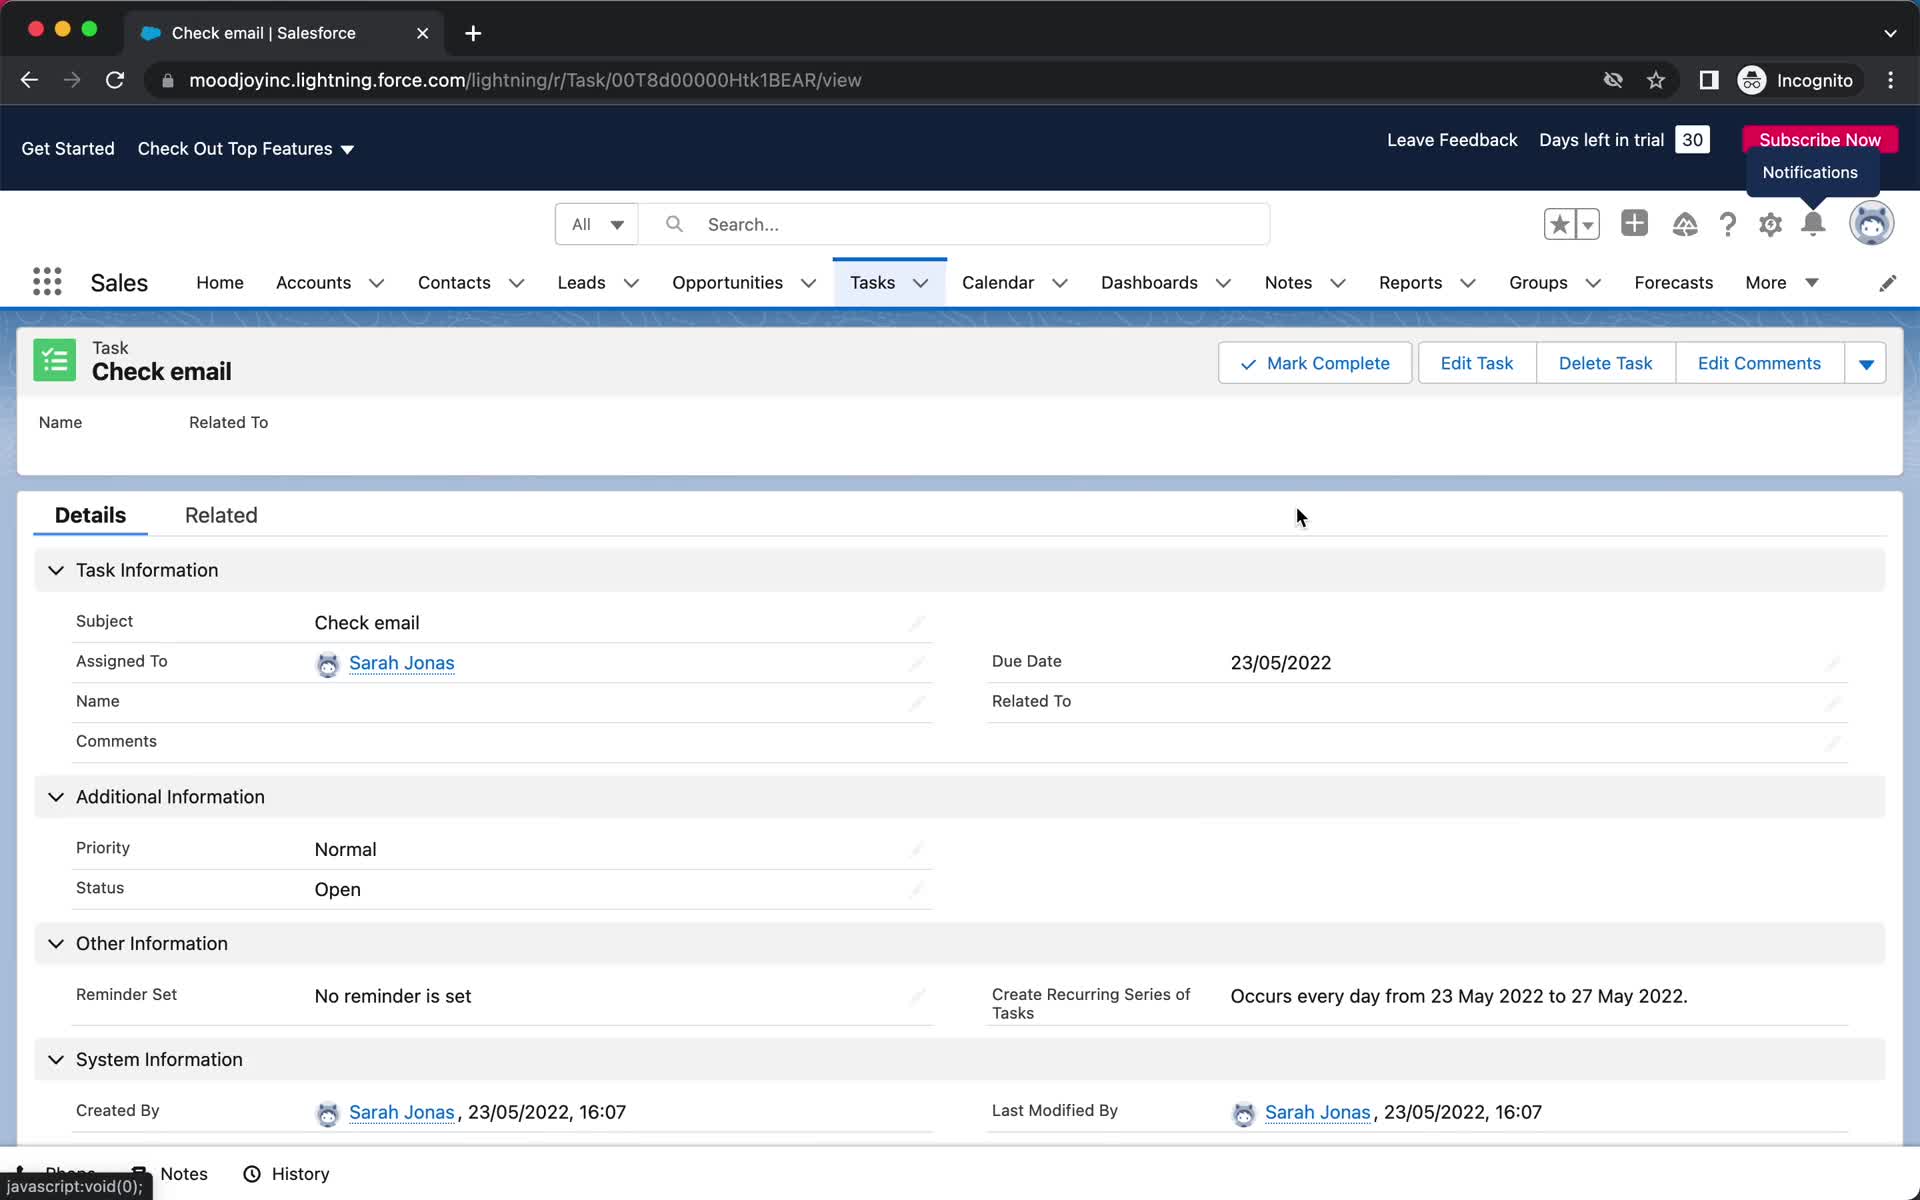Collapse the Task Information section
The image size is (1920, 1200).
click(56, 570)
